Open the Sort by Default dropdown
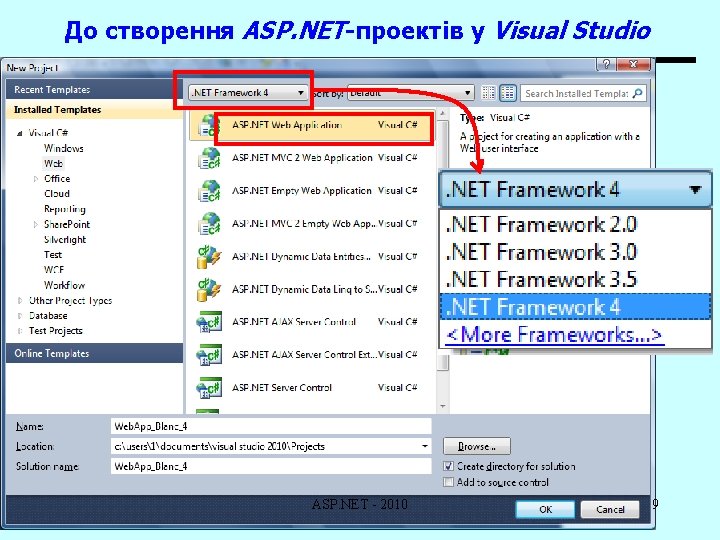Viewport: 720px width, 540px height. coord(411,93)
